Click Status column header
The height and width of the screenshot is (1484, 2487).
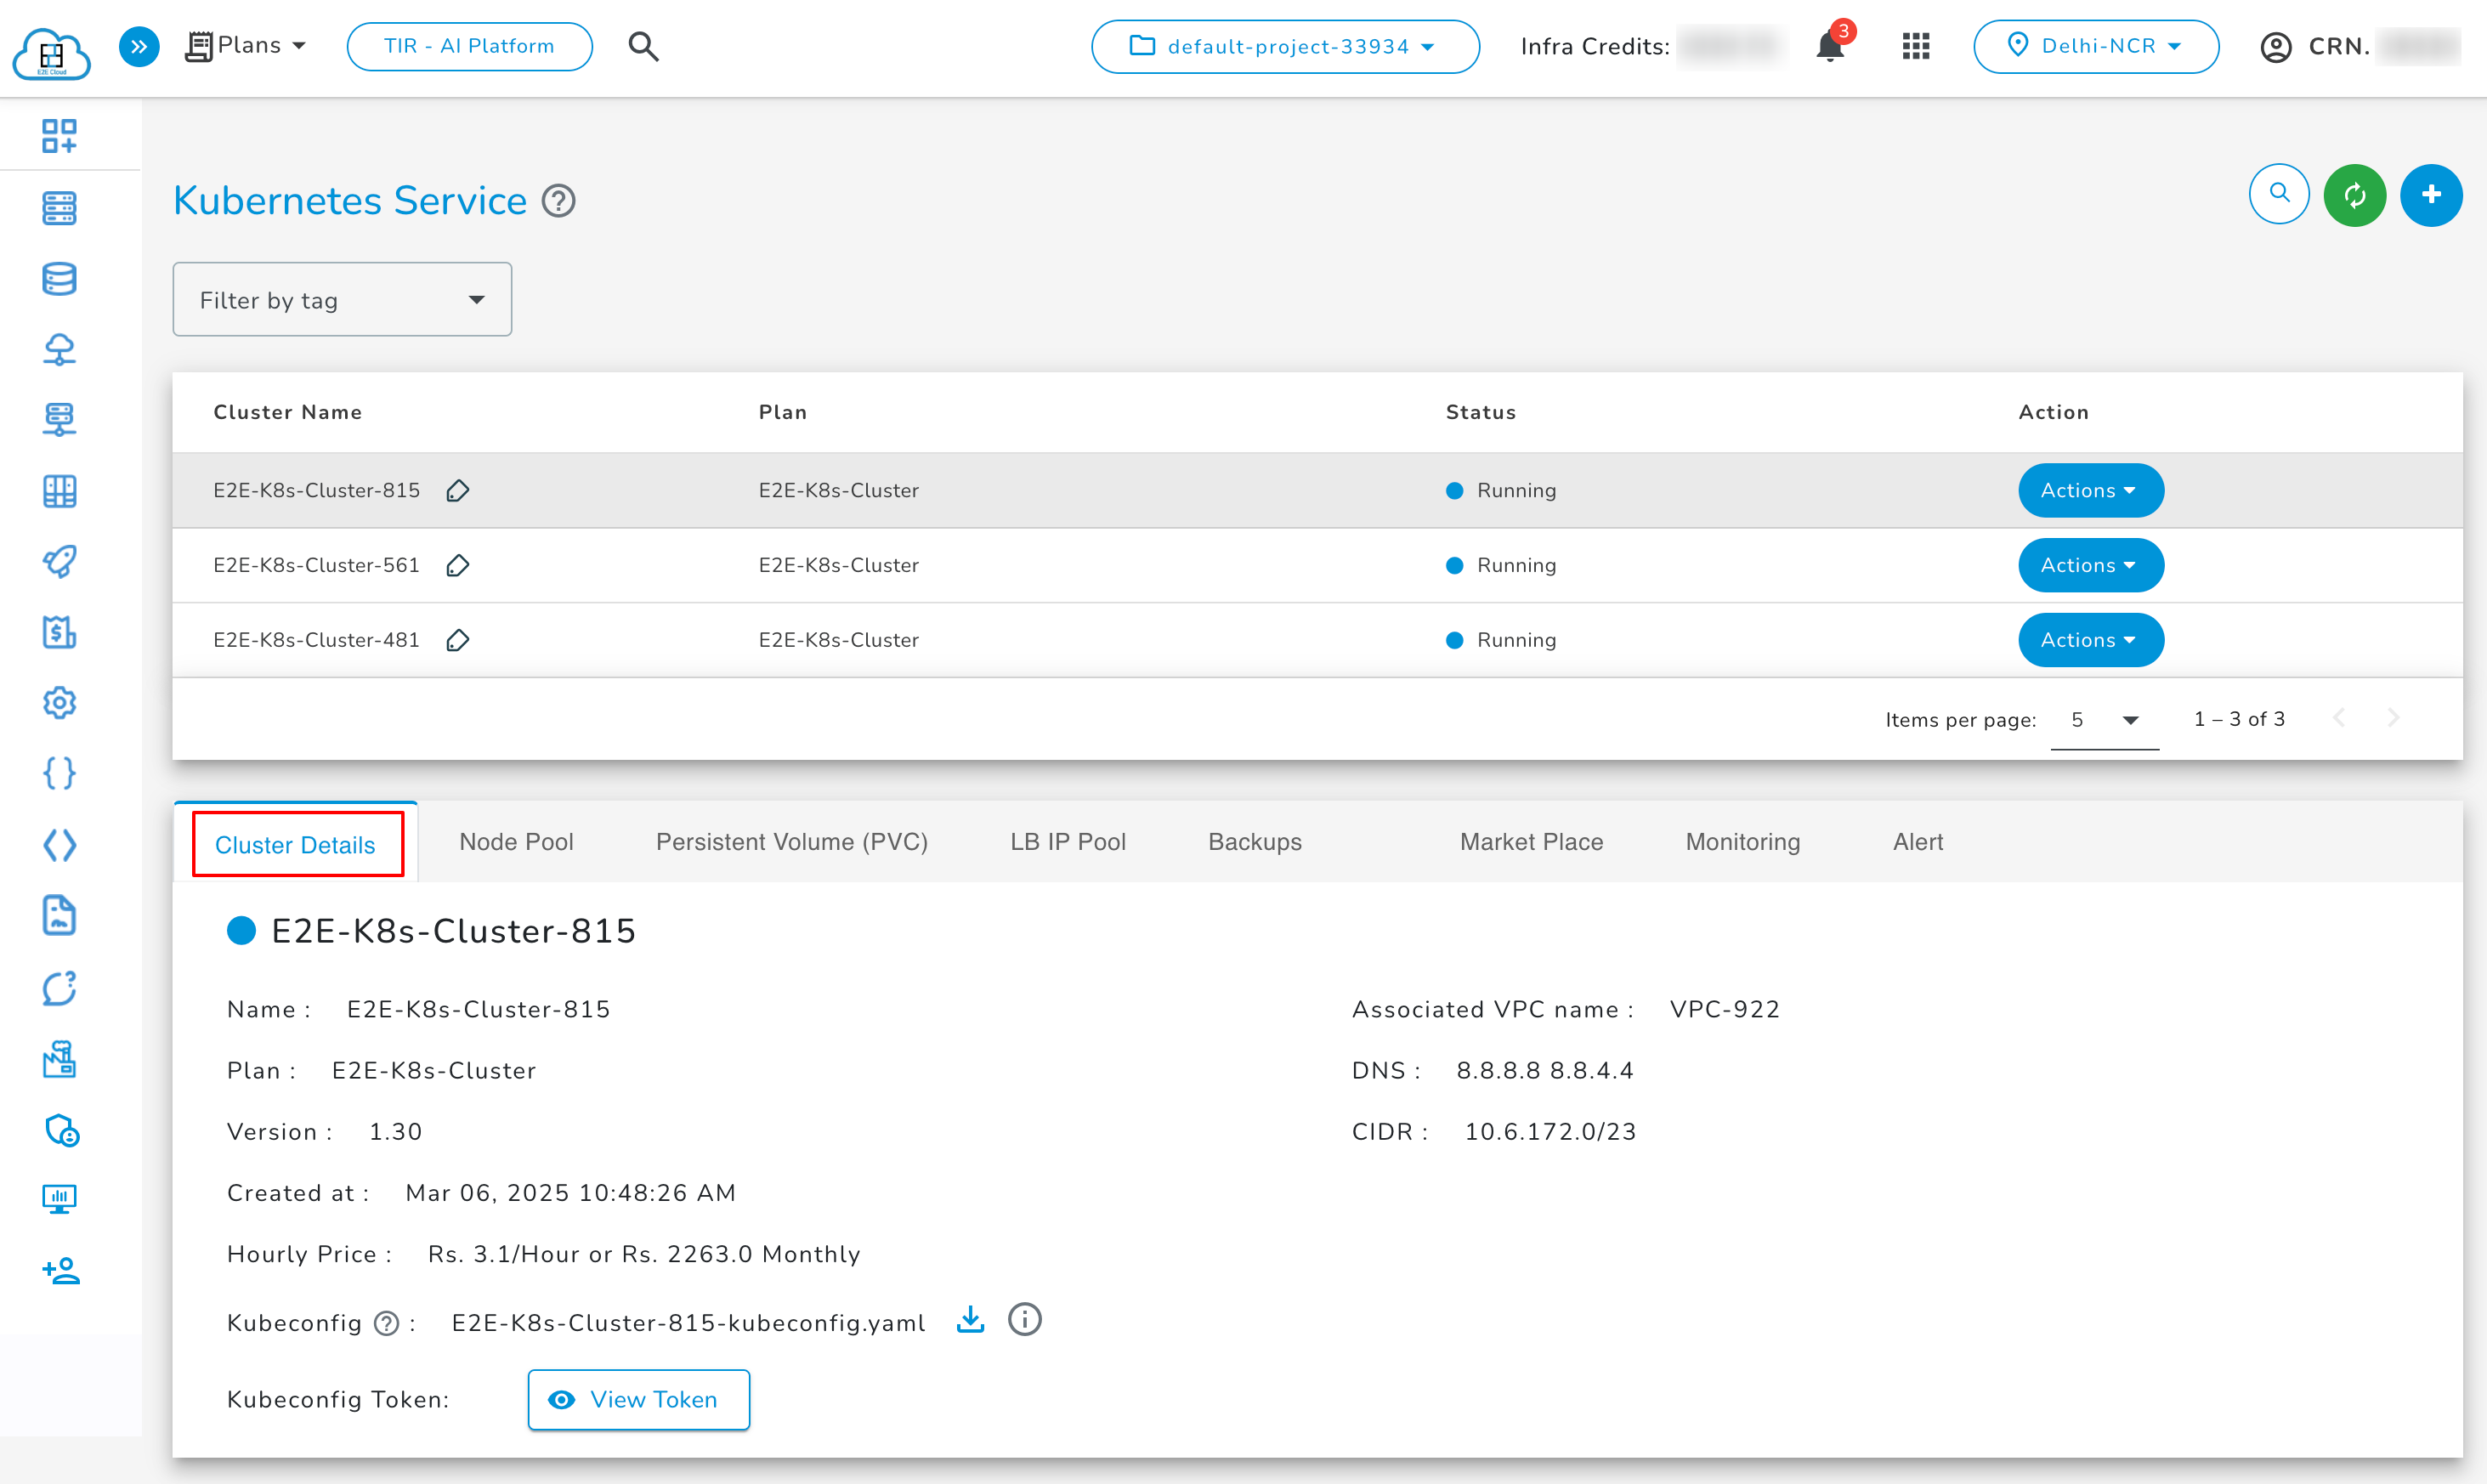tap(1480, 412)
